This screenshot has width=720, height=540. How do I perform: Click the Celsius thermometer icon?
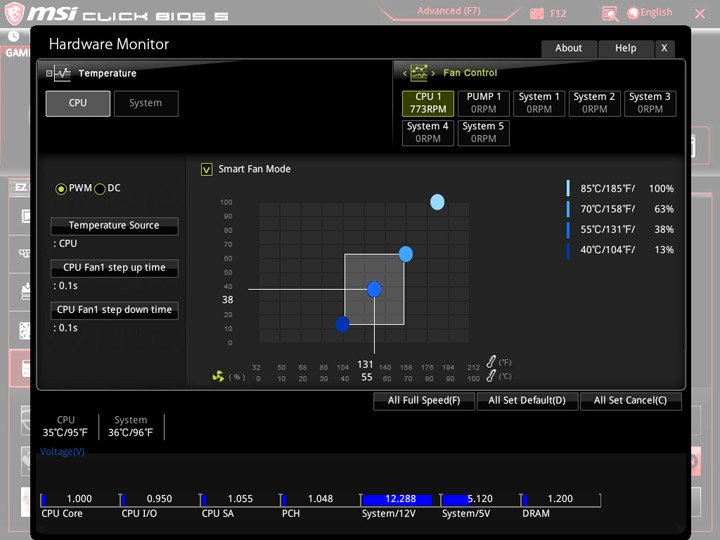(x=491, y=376)
